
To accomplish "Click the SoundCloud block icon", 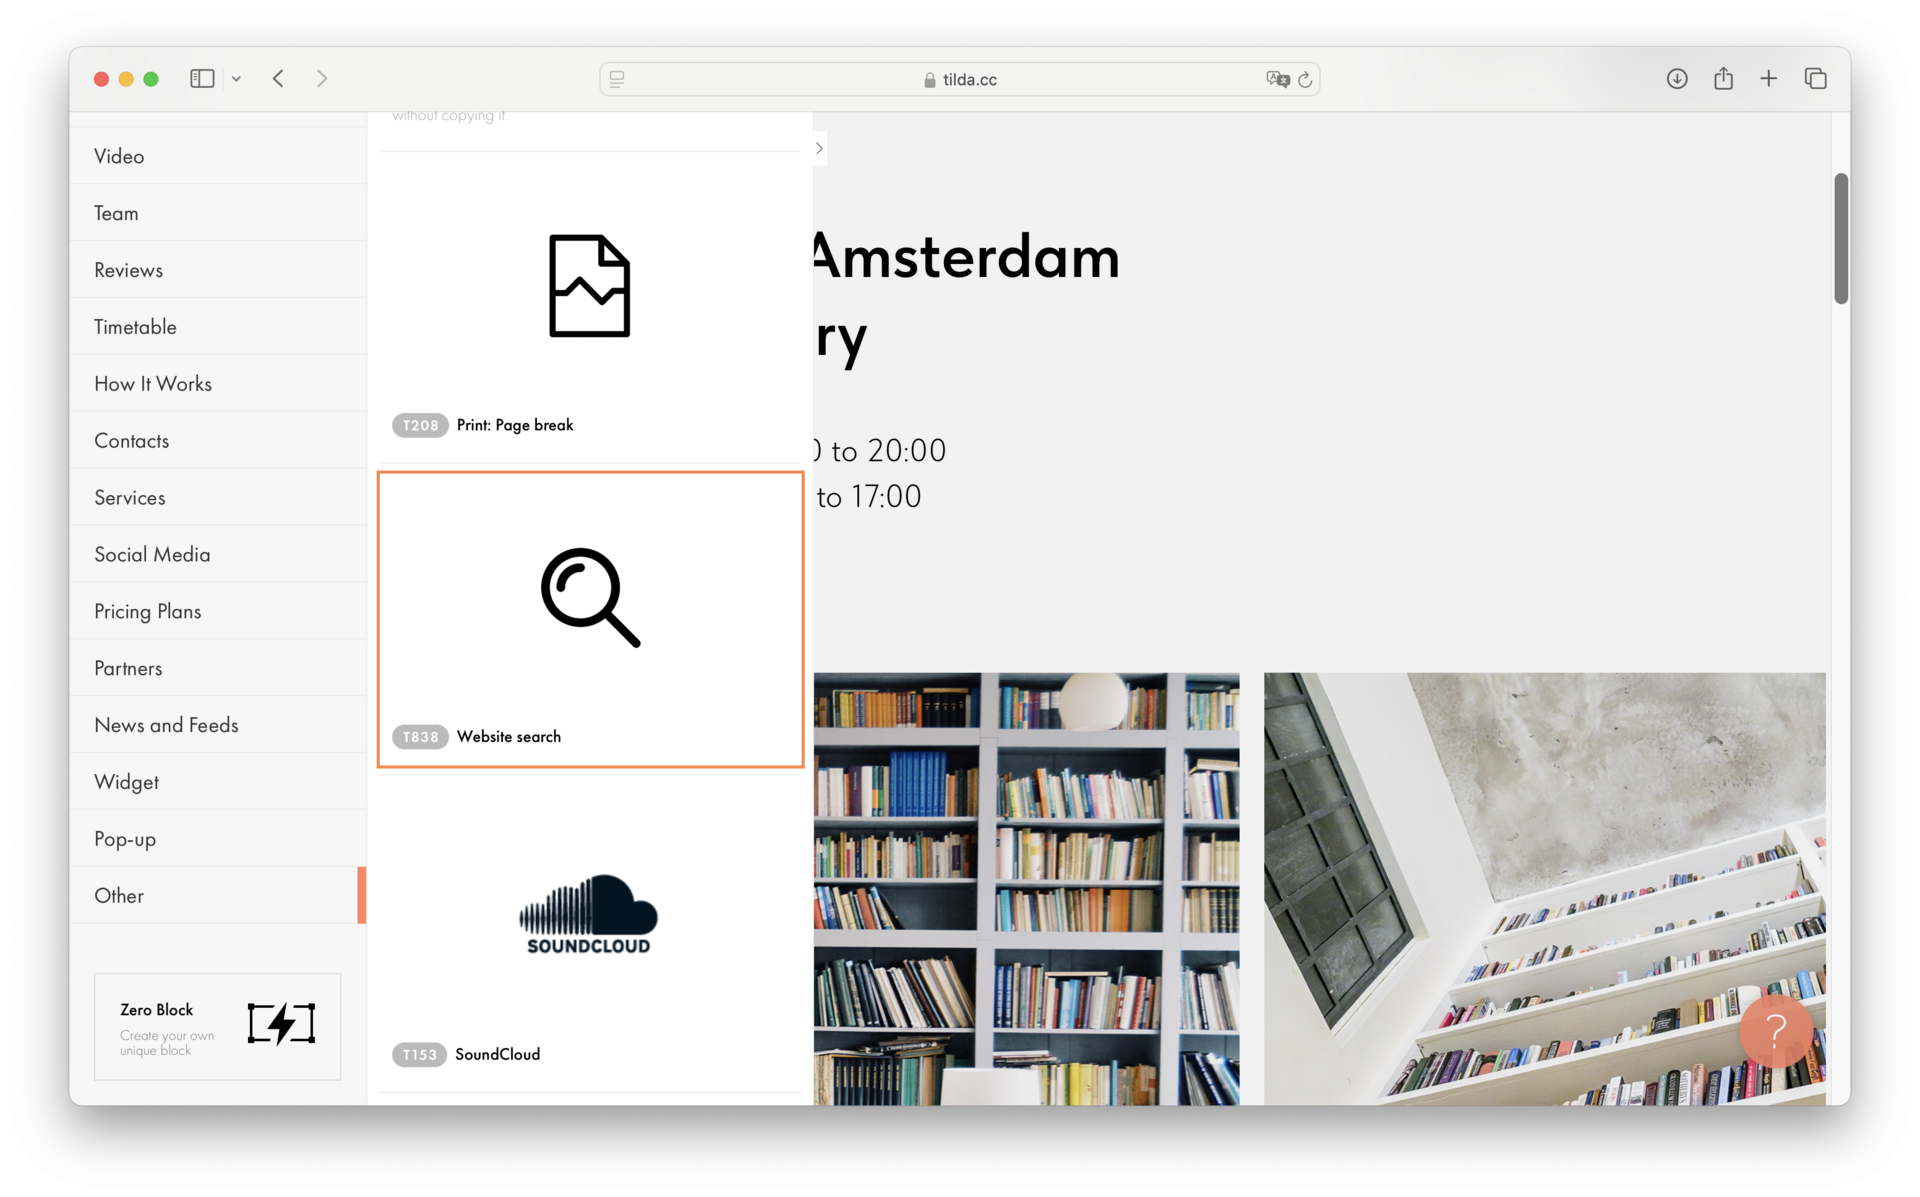I will [588, 914].
